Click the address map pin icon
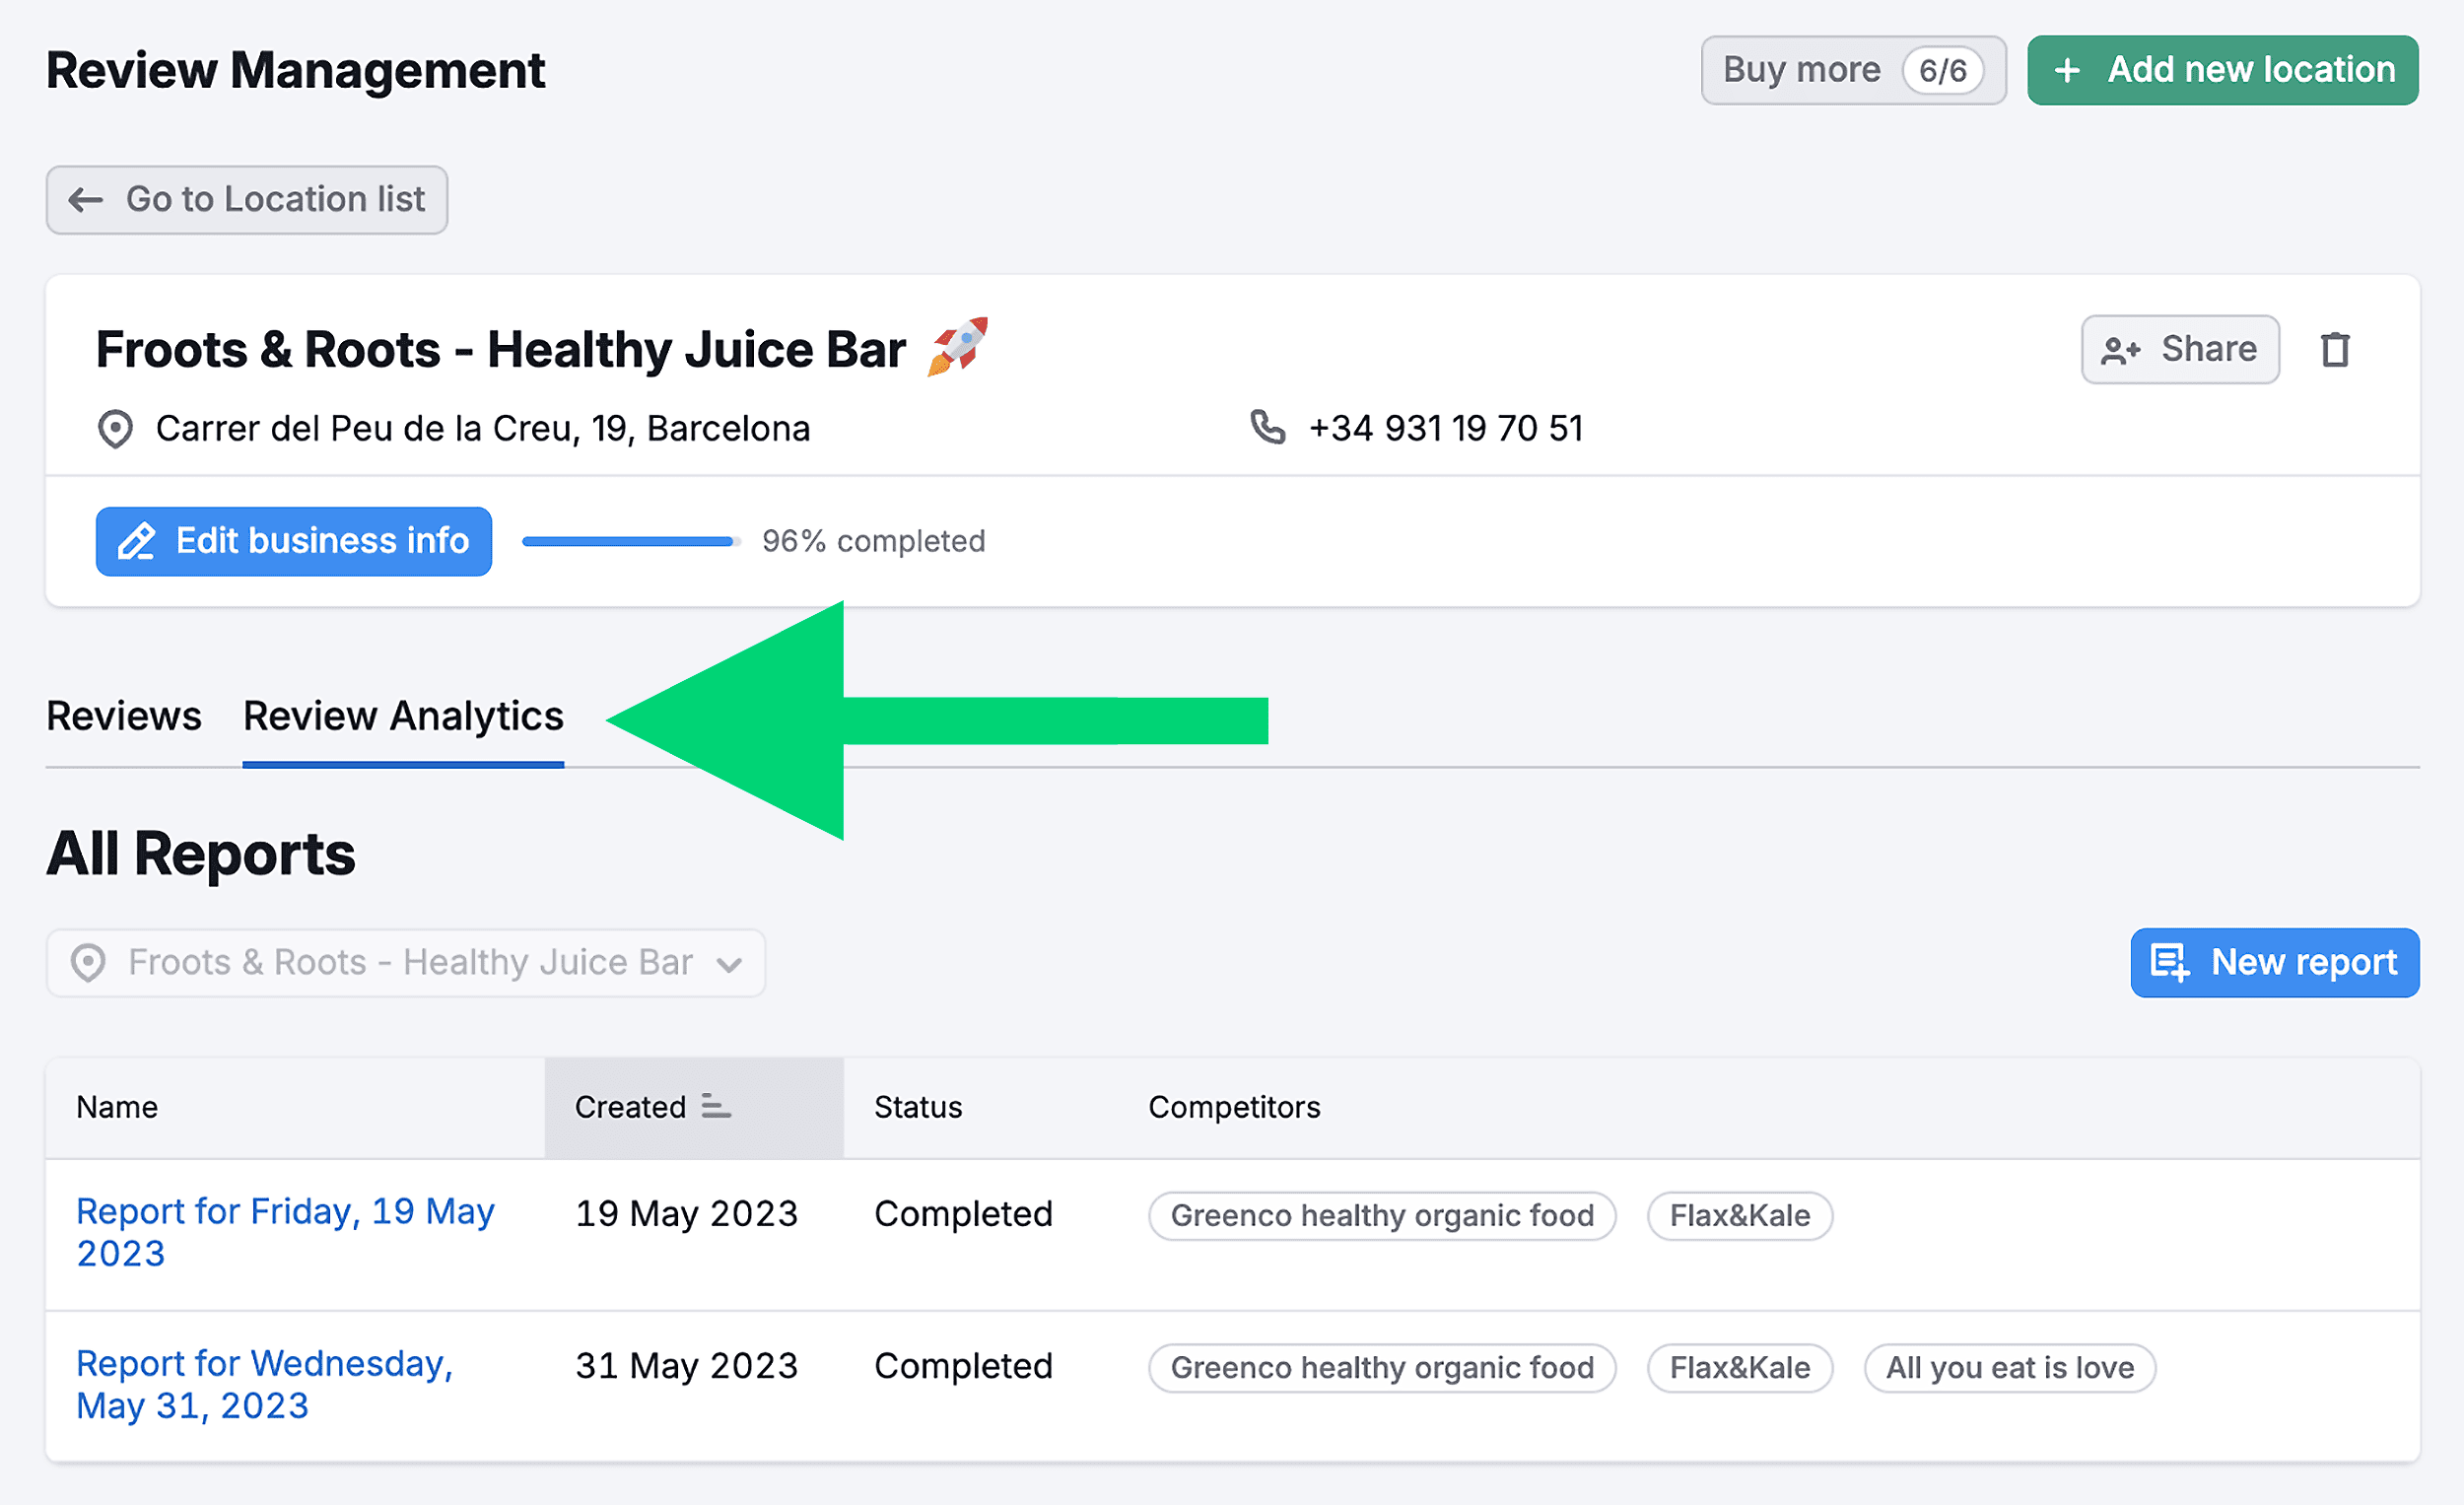The width and height of the screenshot is (2464, 1505). 115,429
